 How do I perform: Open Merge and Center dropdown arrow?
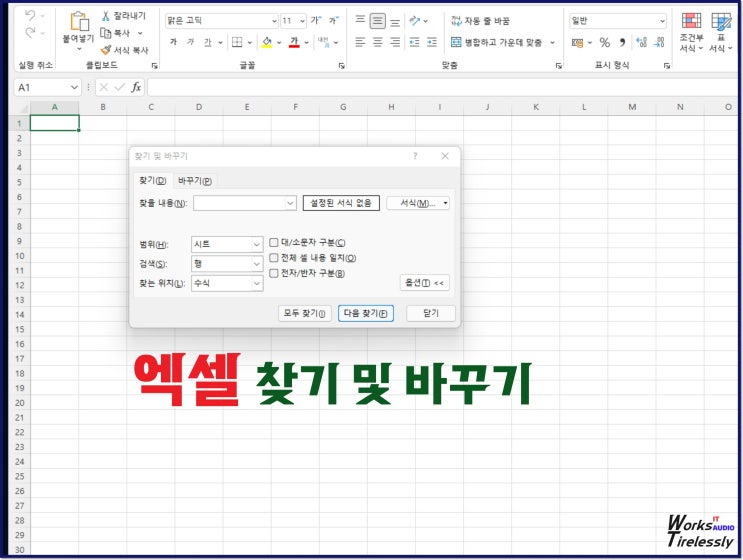552,43
